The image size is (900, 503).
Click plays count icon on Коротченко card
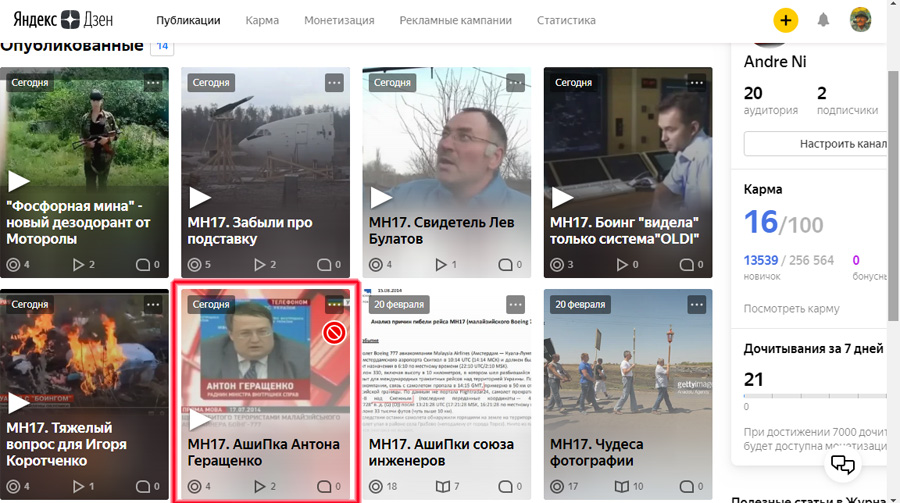click(78, 487)
